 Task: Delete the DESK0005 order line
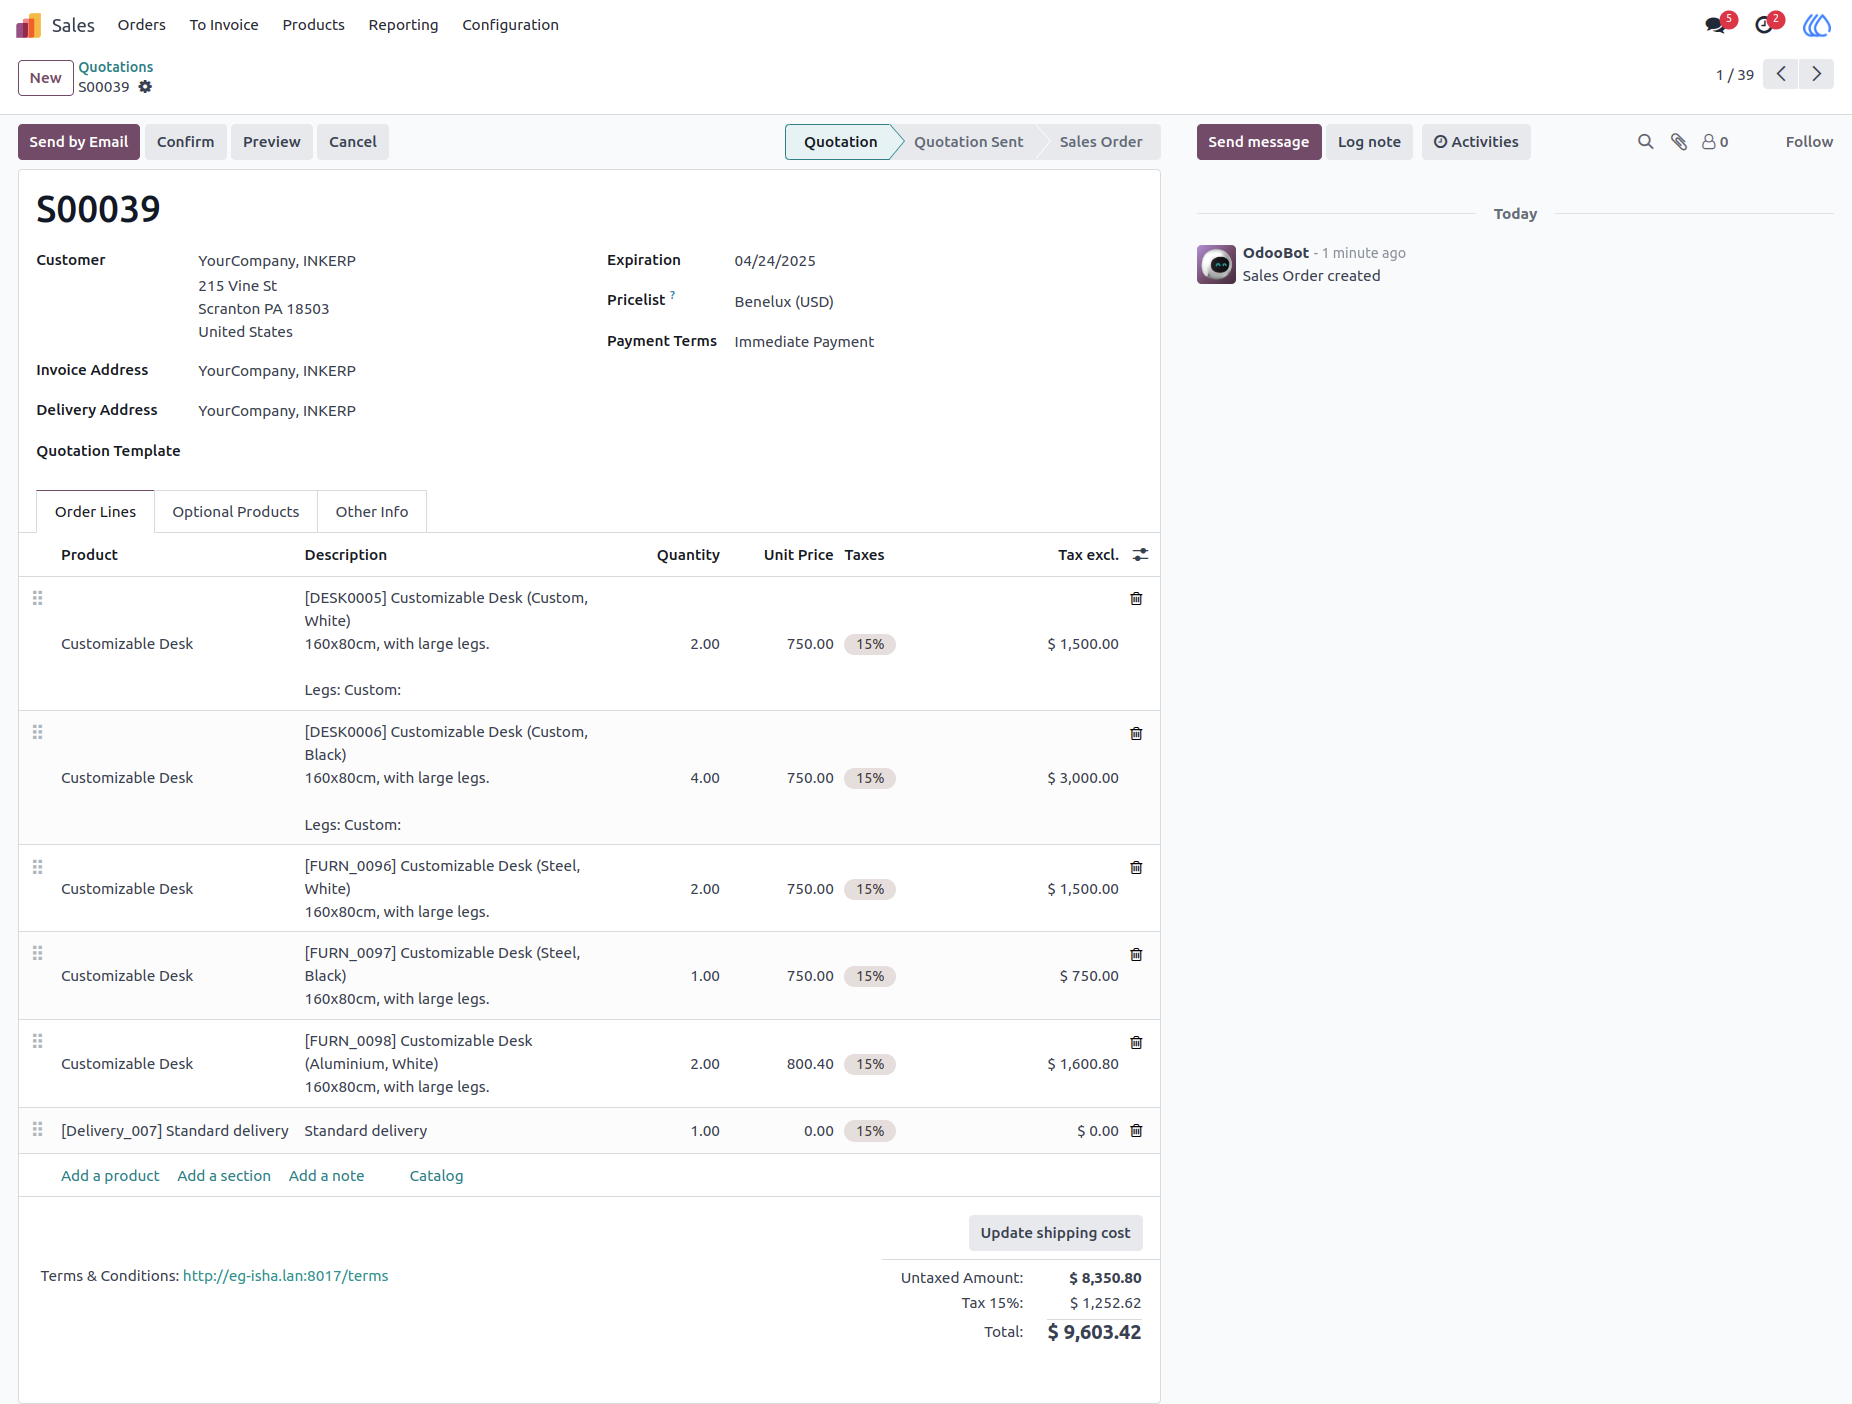click(1136, 599)
